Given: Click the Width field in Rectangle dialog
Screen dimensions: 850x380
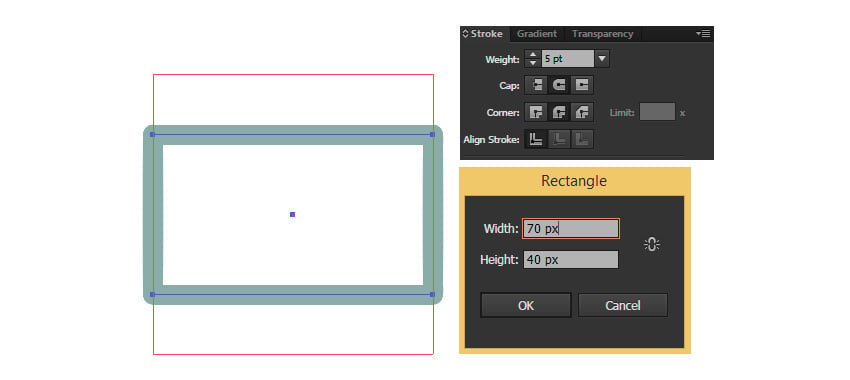Looking at the screenshot, I should click(570, 229).
